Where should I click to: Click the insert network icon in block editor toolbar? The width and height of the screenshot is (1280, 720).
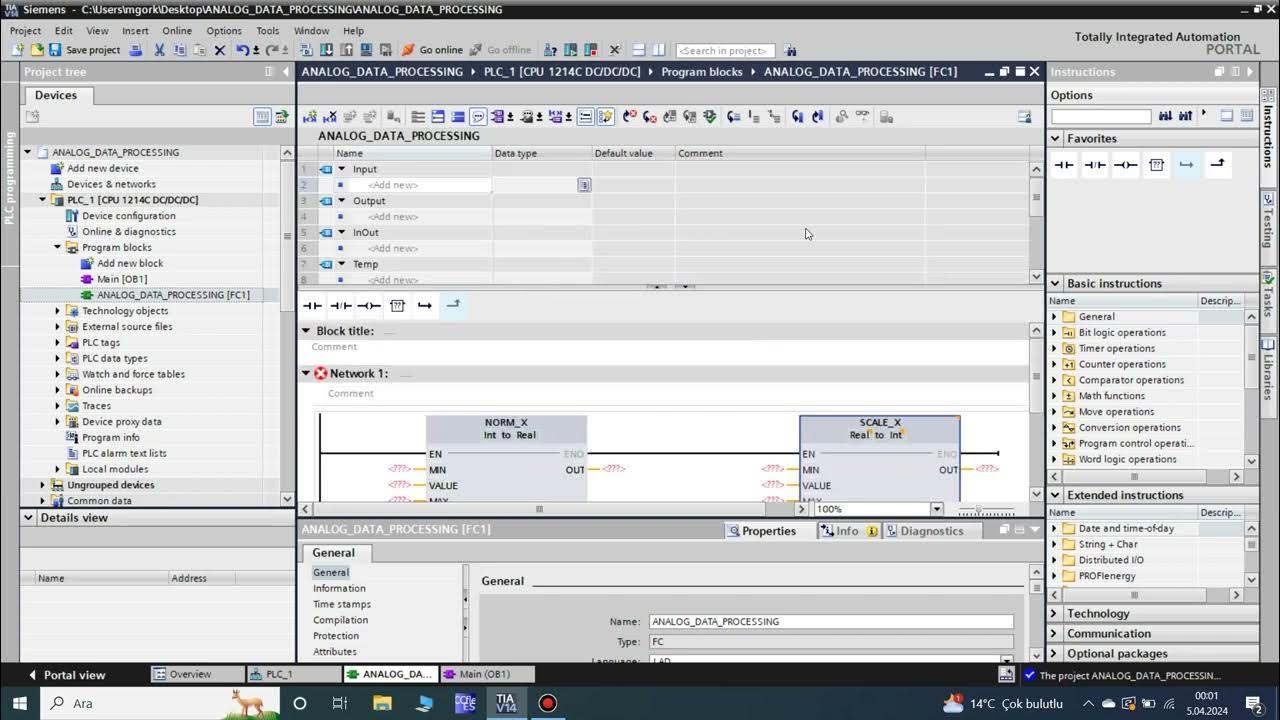pyautogui.click(x=310, y=117)
